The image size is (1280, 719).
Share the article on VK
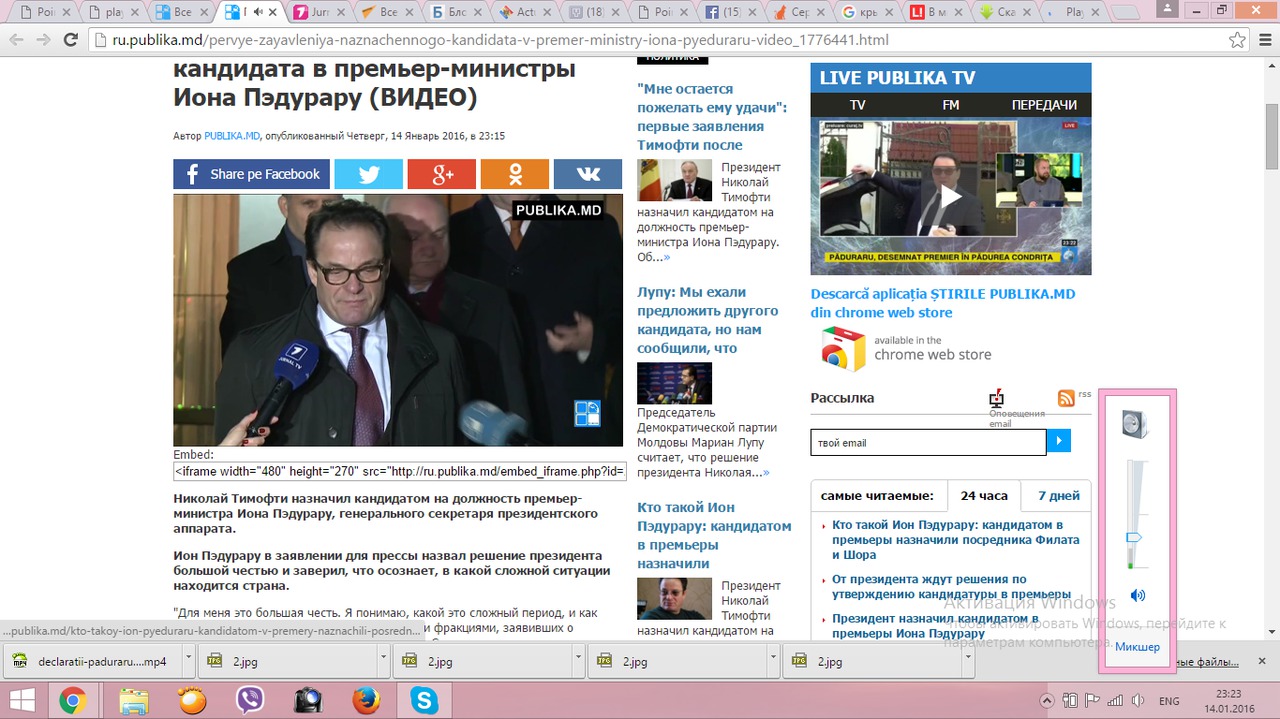(x=588, y=174)
